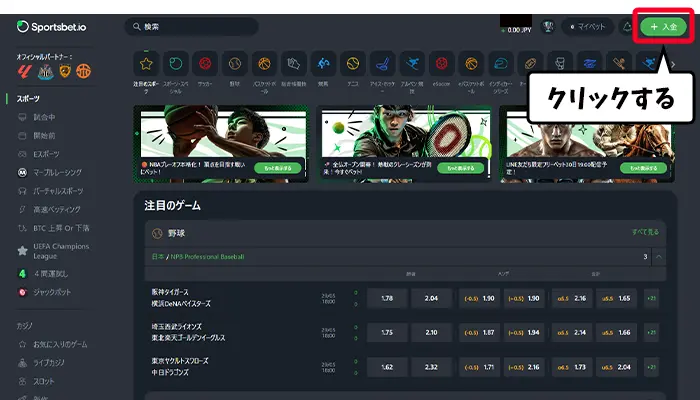Select the u8.5 2.04 total odds
Viewport: 700px width, 400px height.
pos(616,367)
